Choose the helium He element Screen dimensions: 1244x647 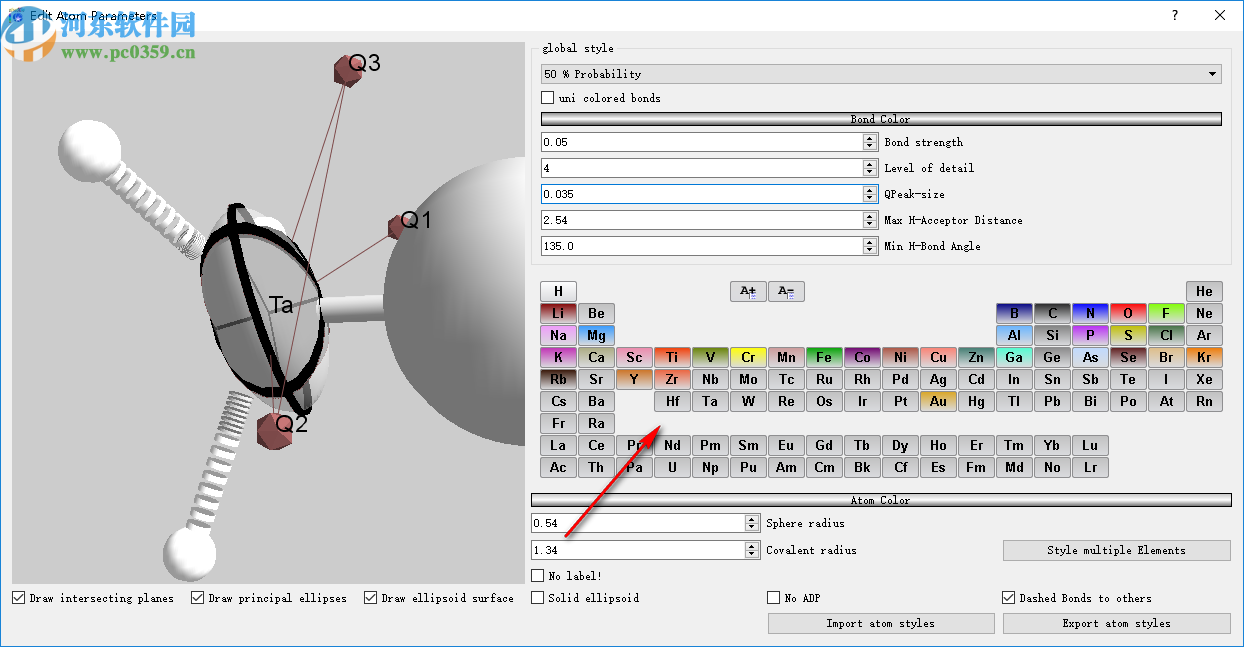1204,291
